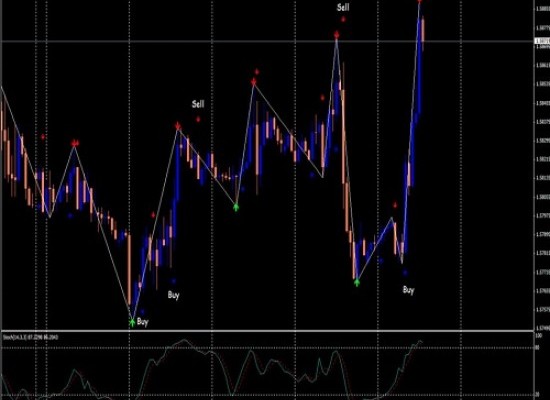Select the red arrow on the peak just below the top Sell label
This screenshot has height=400, width=550.
pos(337,35)
